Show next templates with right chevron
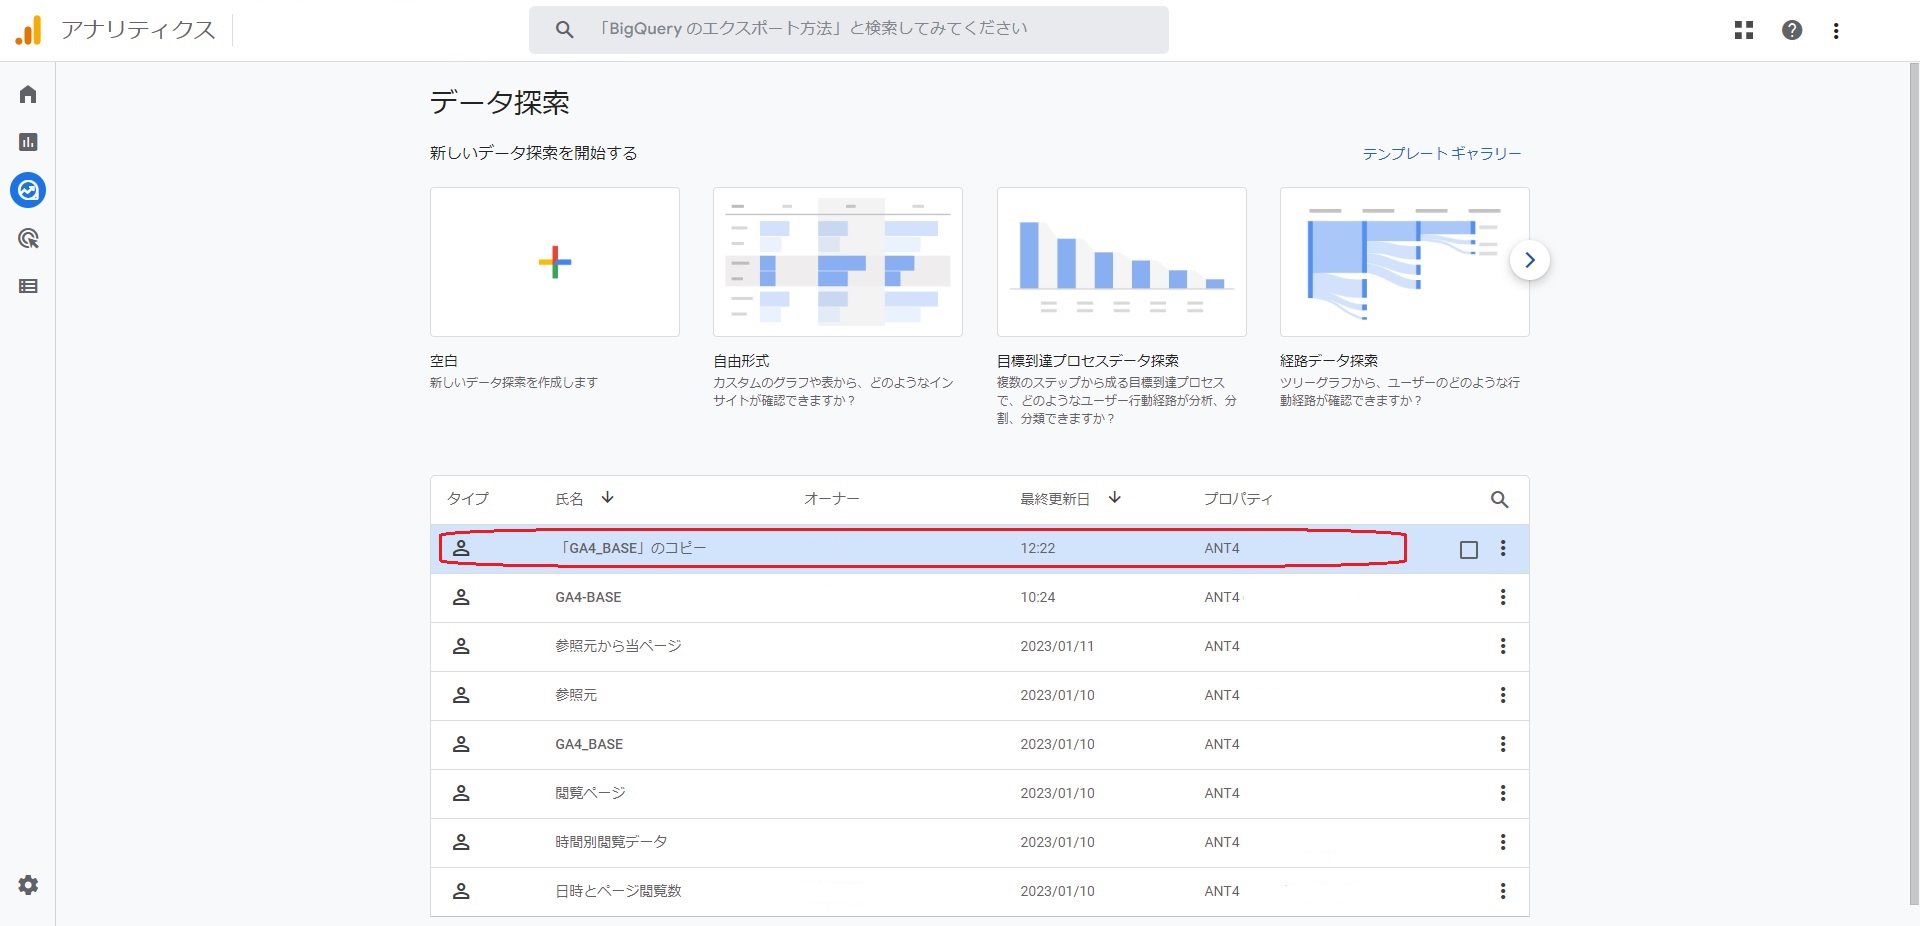This screenshot has height=926, width=1920. [1529, 260]
